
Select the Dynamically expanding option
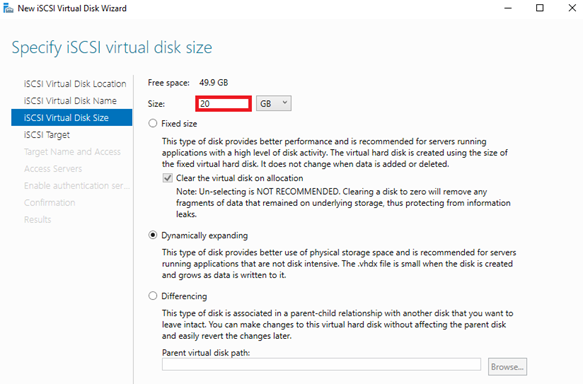153,235
